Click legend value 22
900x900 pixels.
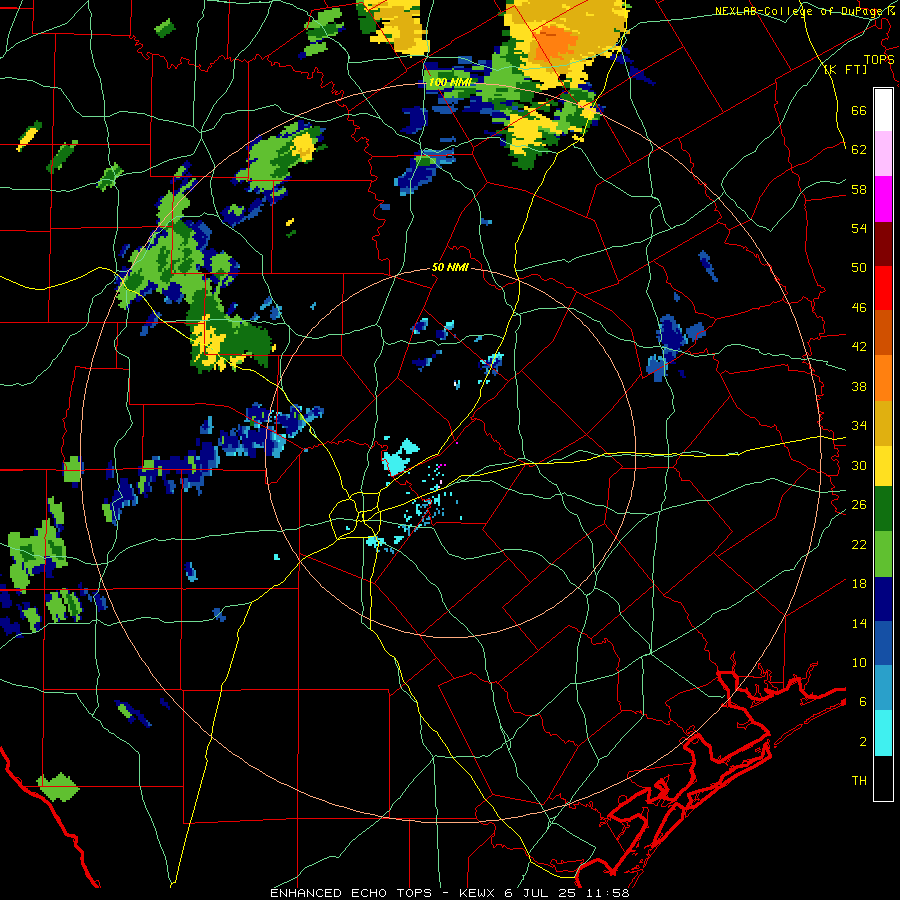pos(859,544)
